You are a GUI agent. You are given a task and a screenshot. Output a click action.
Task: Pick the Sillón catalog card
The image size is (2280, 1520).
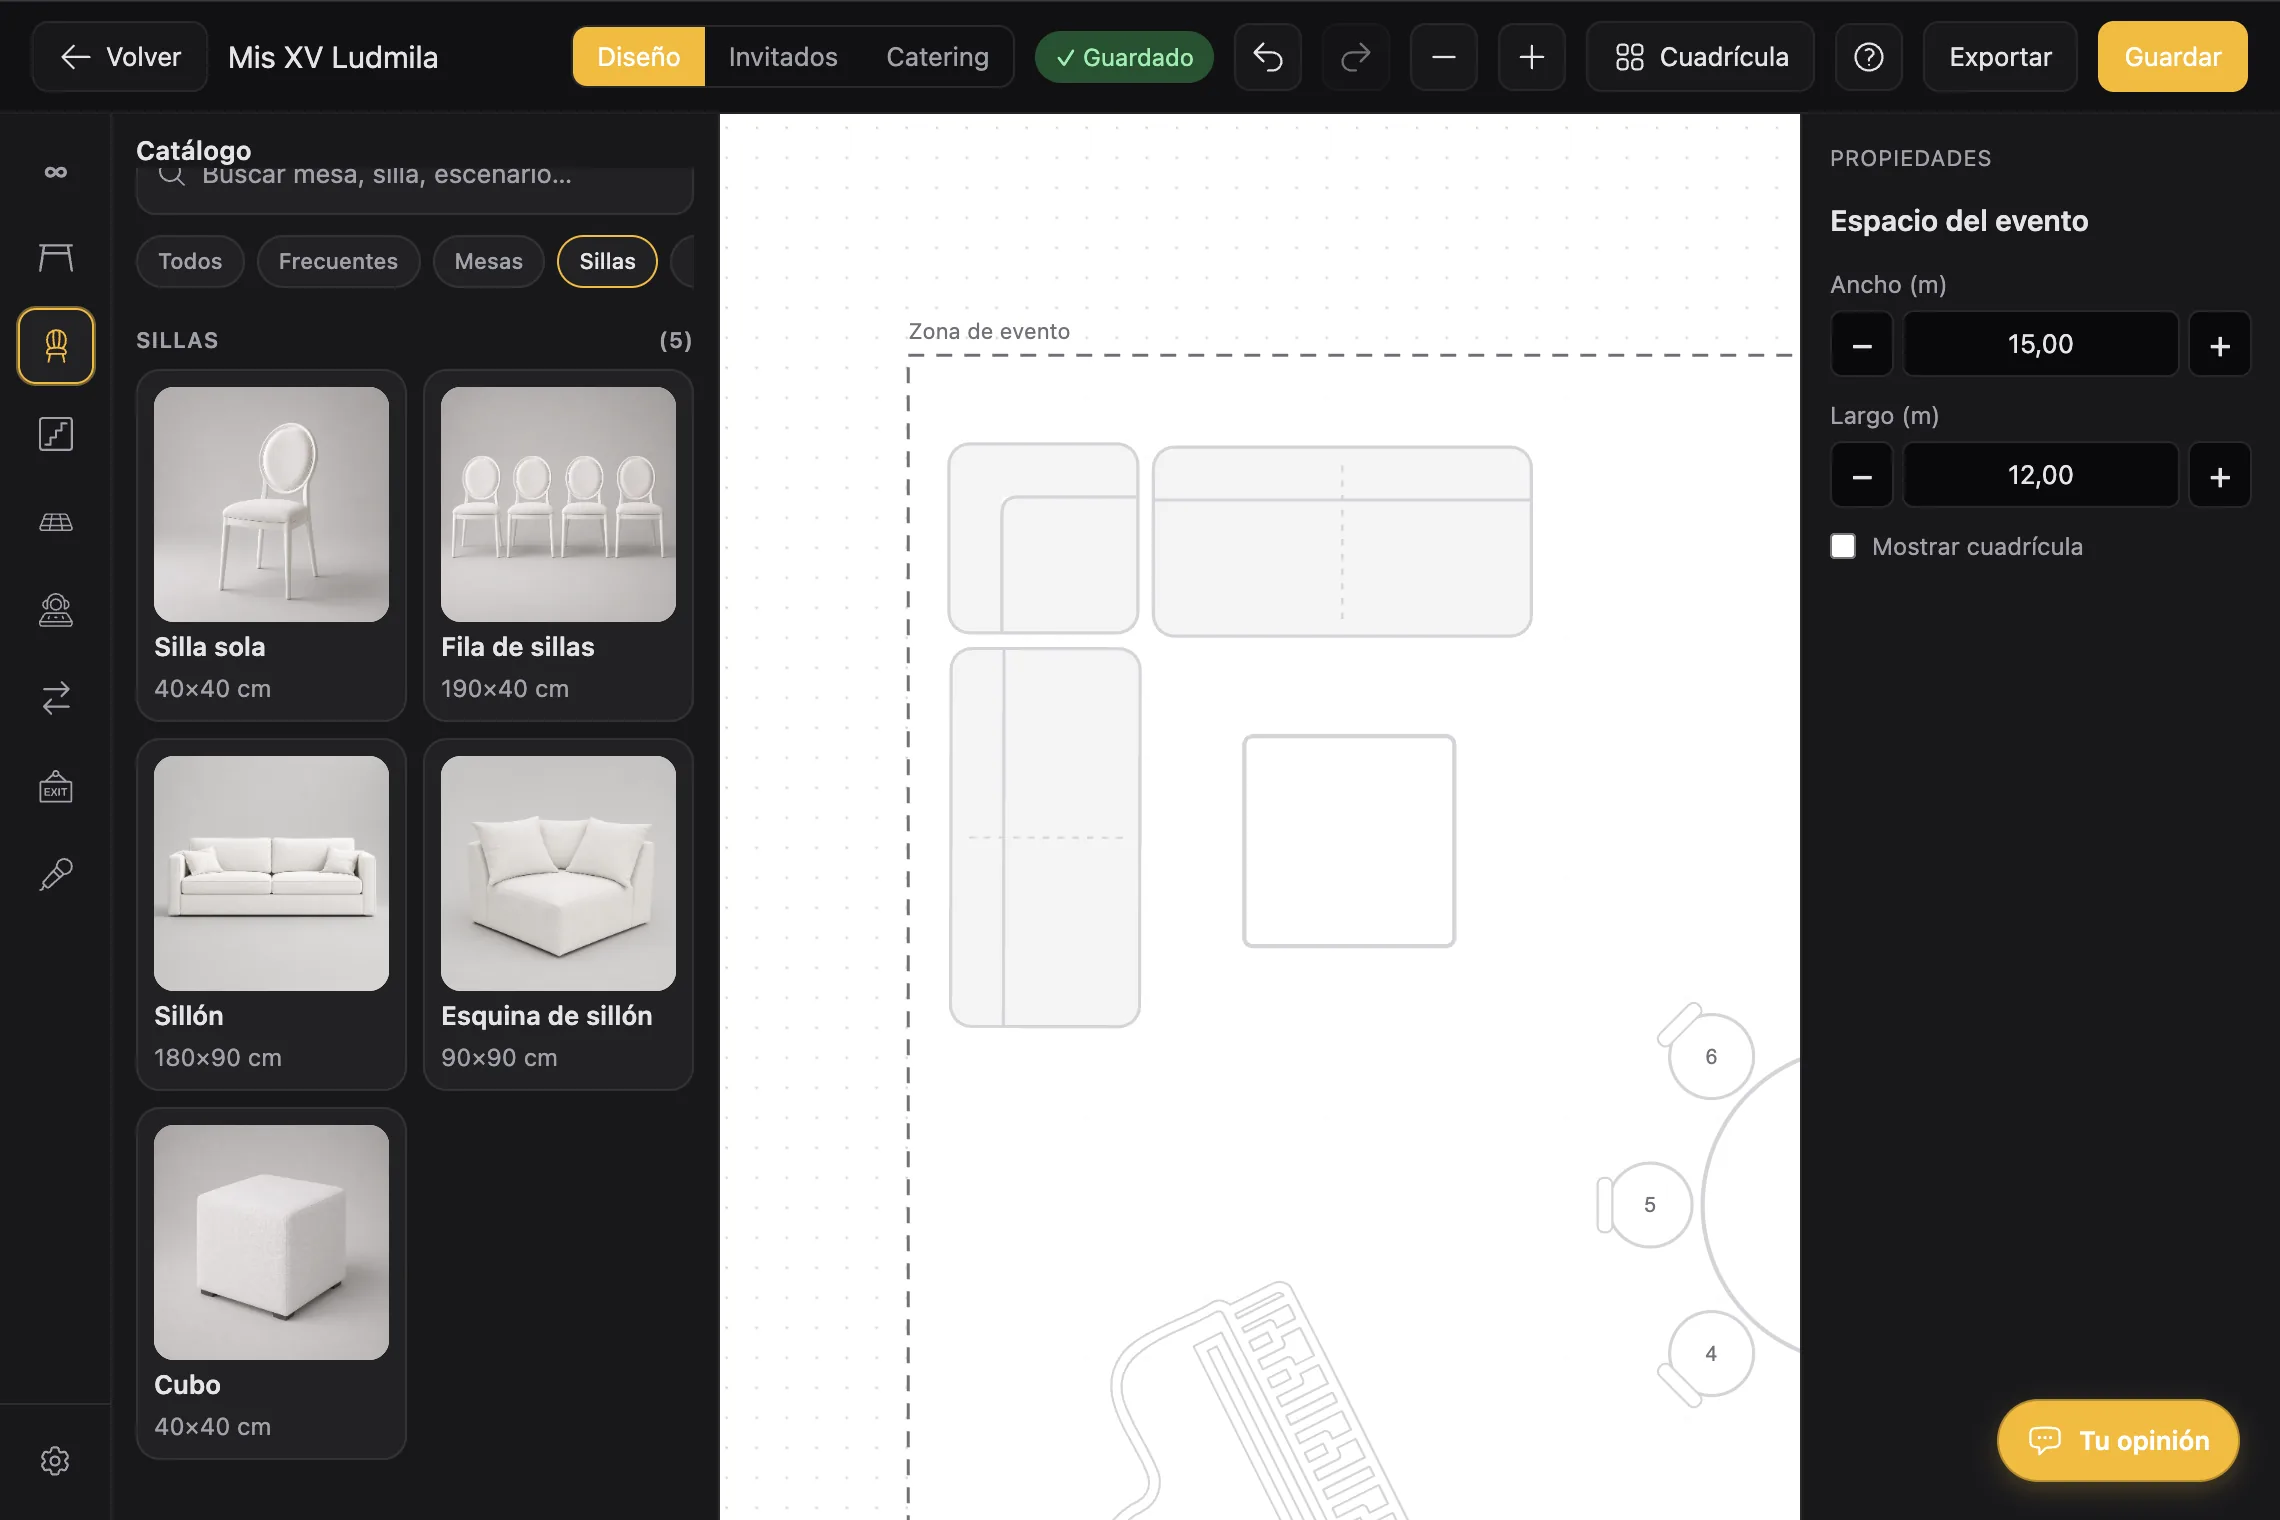[x=271, y=914]
